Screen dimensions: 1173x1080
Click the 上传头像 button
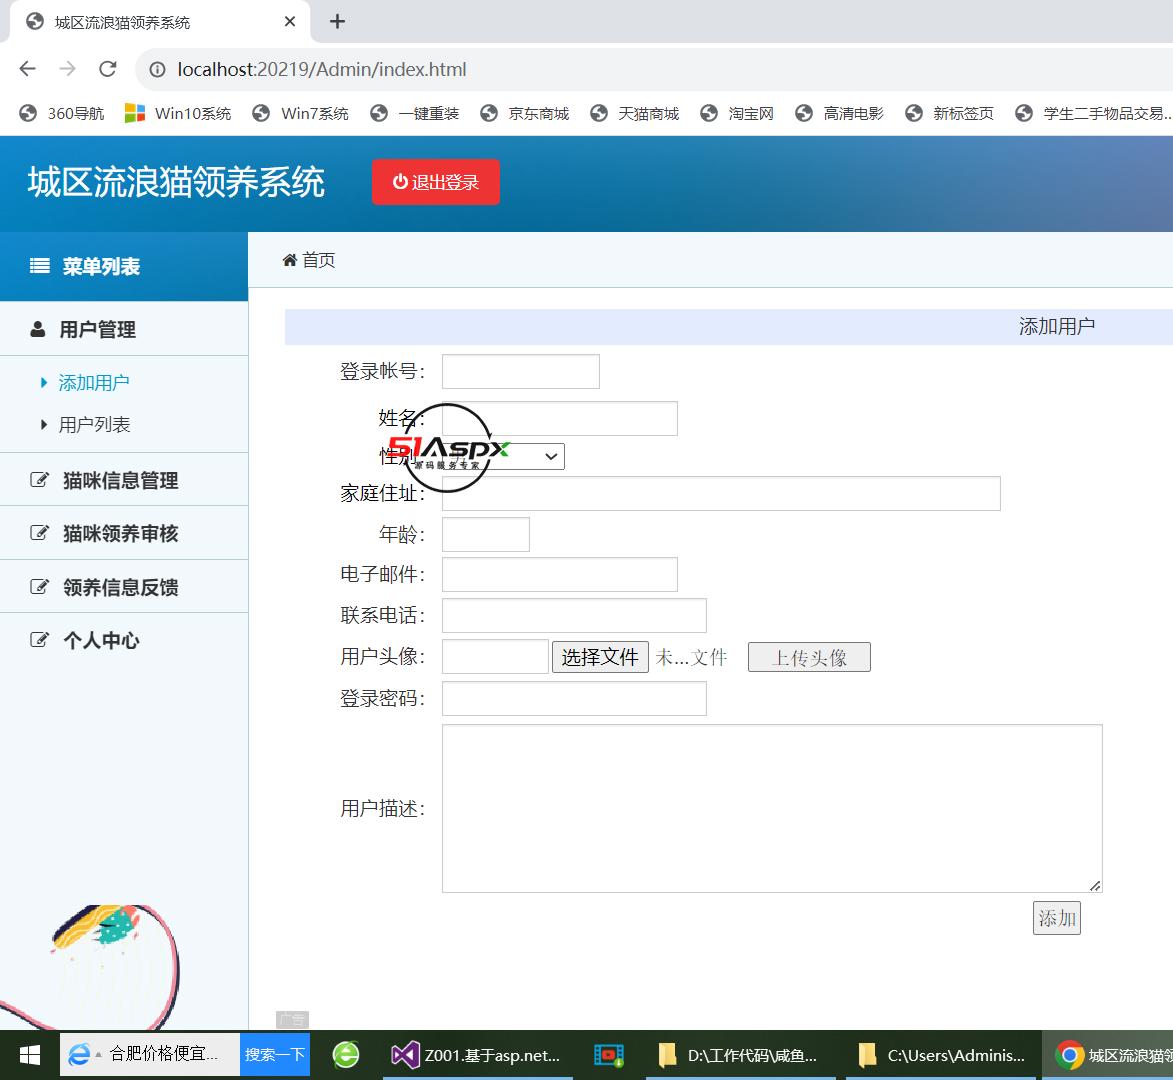click(x=808, y=657)
